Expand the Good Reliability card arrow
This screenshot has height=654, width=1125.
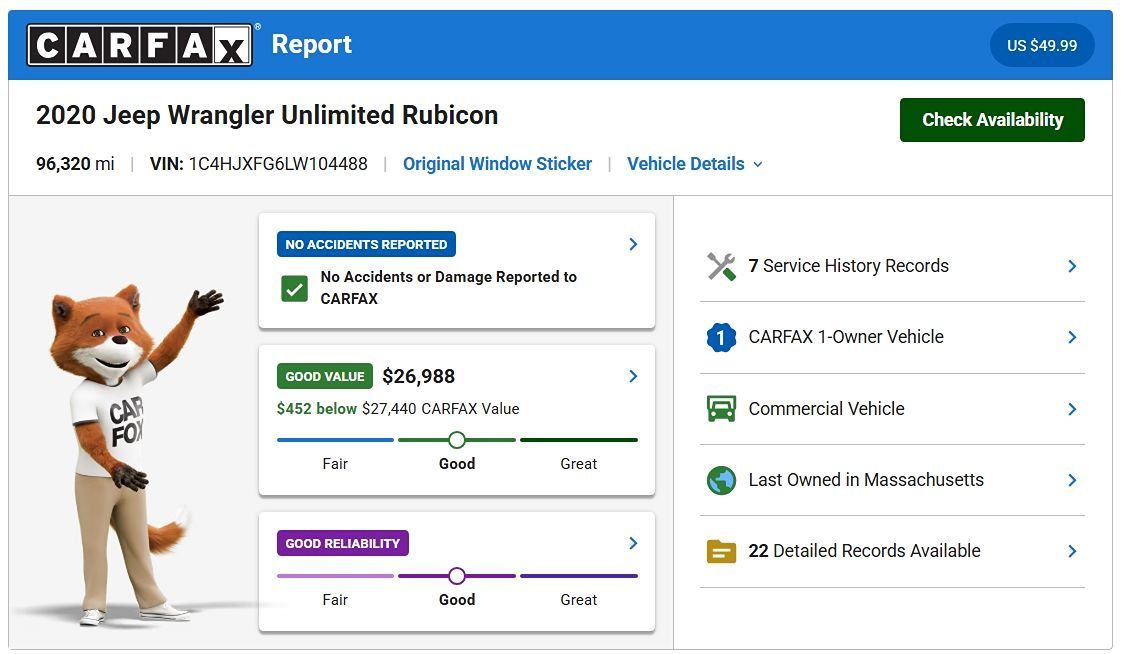633,544
